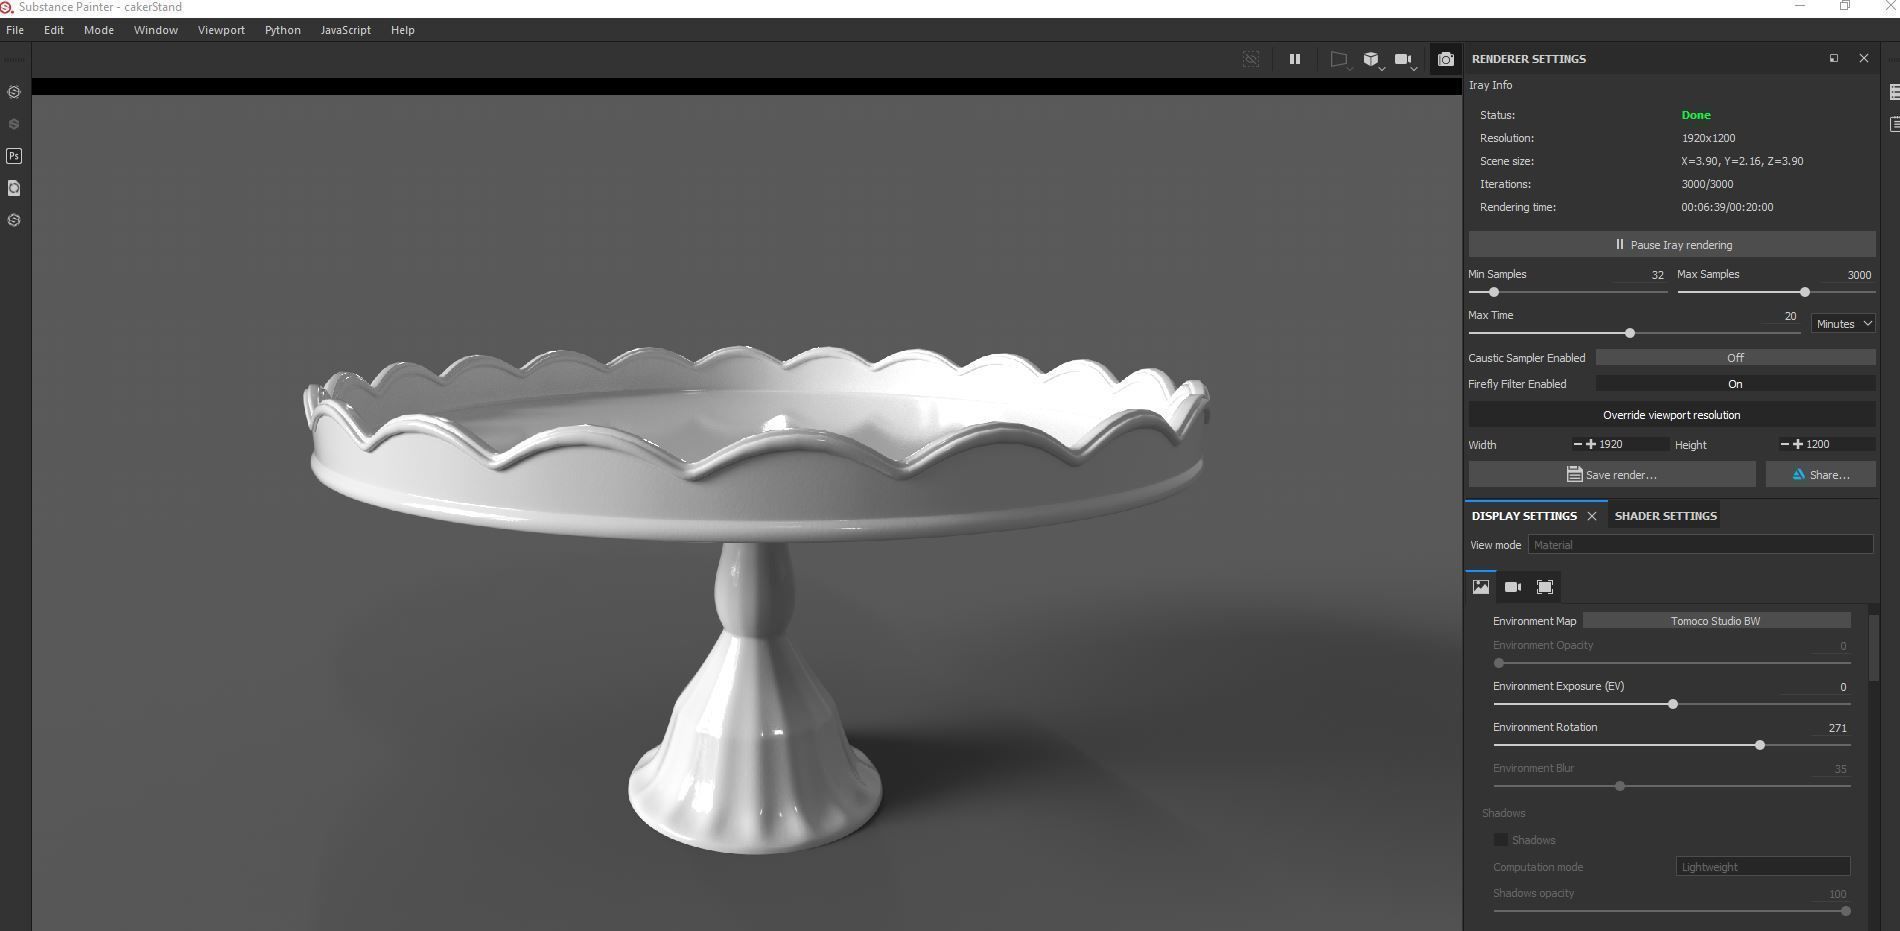
Task: Switch to Shader Settings tab
Action: (1665, 516)
